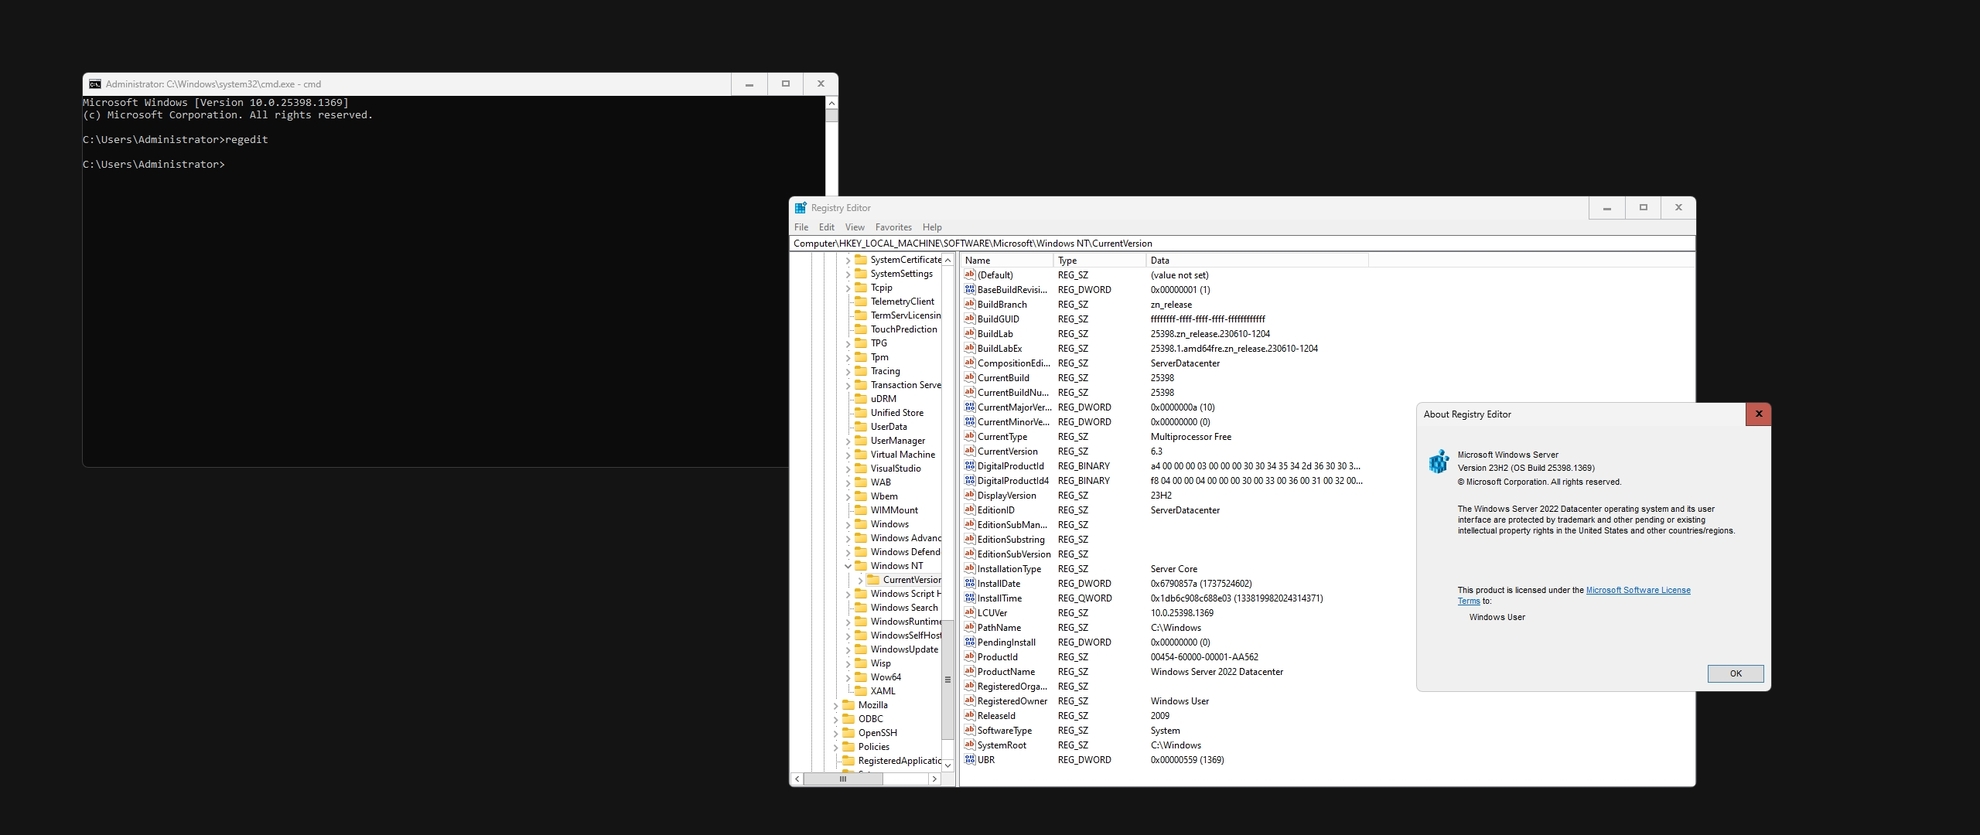Screen dimensions: 1980x835
Task: Select the DigitalProductId4 binary value icon
Action: coord(969,481)
